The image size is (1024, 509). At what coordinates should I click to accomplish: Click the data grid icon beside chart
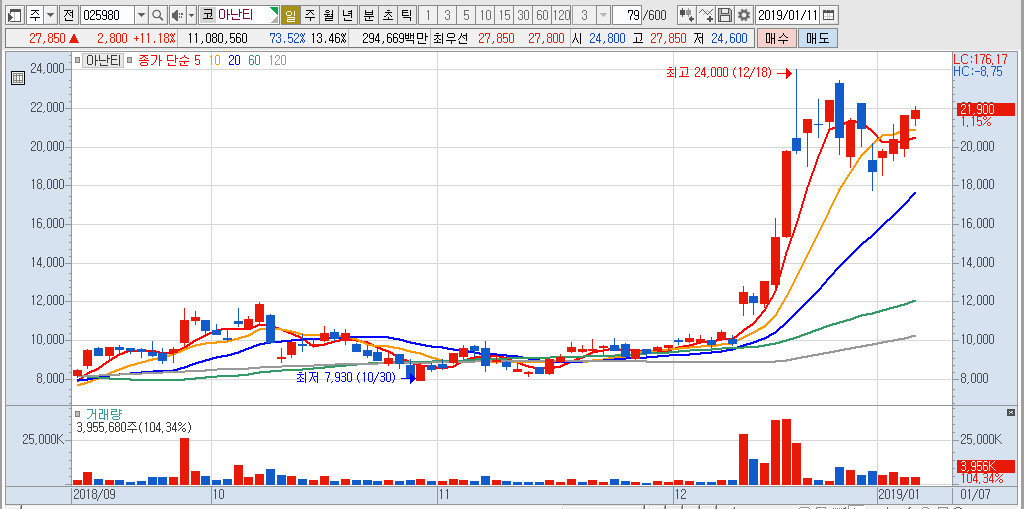coord(18,78)
